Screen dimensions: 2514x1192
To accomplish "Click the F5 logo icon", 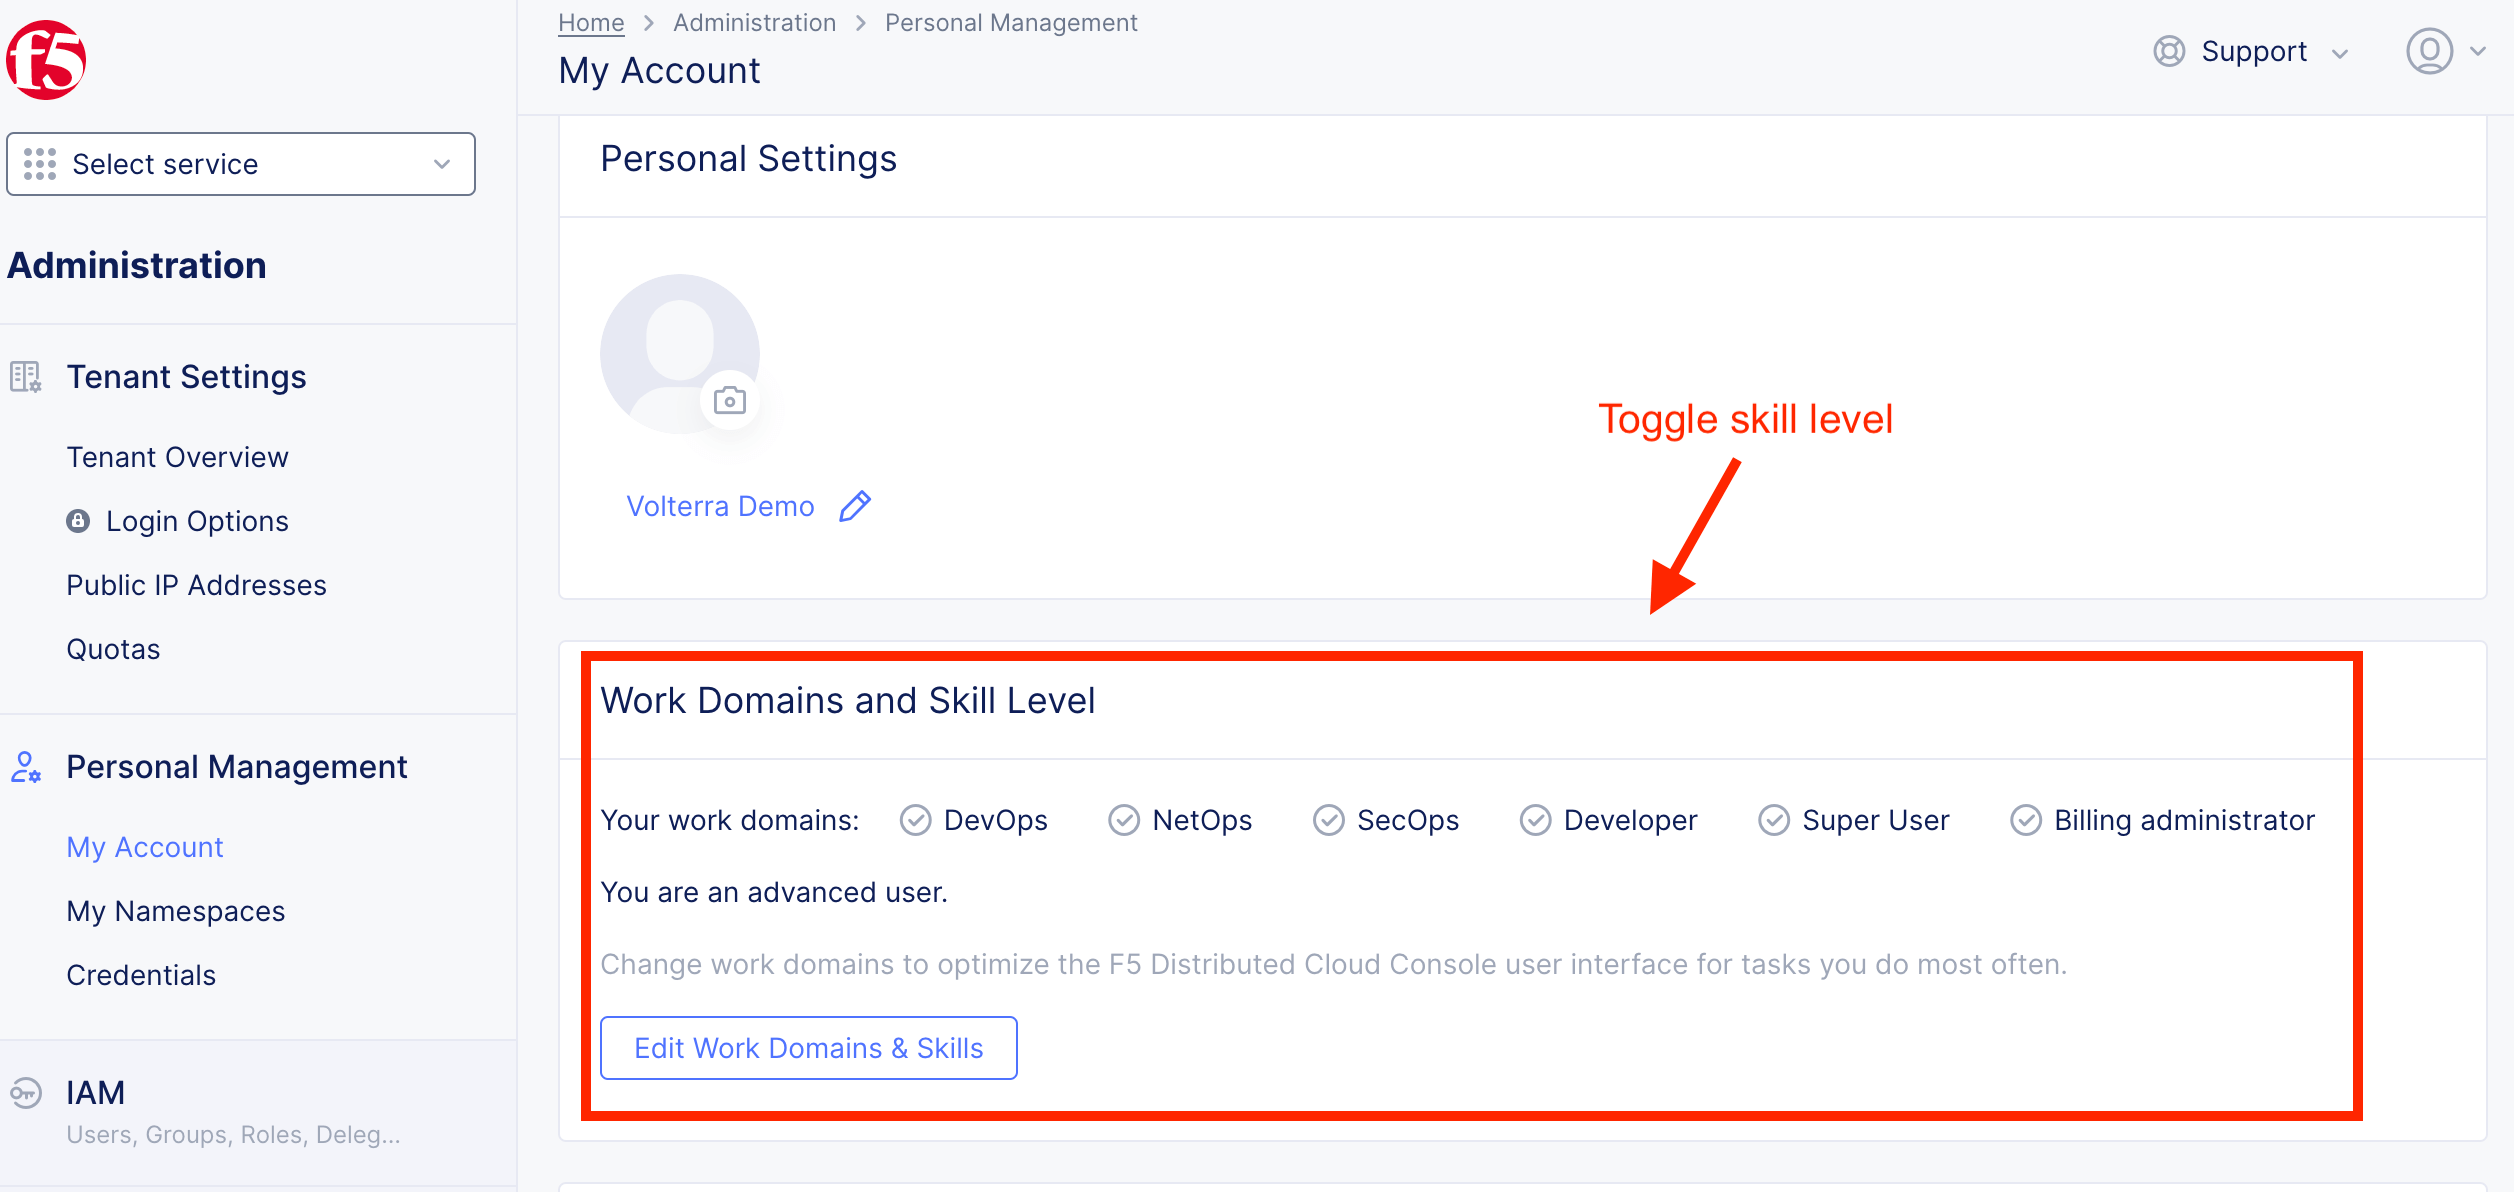I will [46, 60].
